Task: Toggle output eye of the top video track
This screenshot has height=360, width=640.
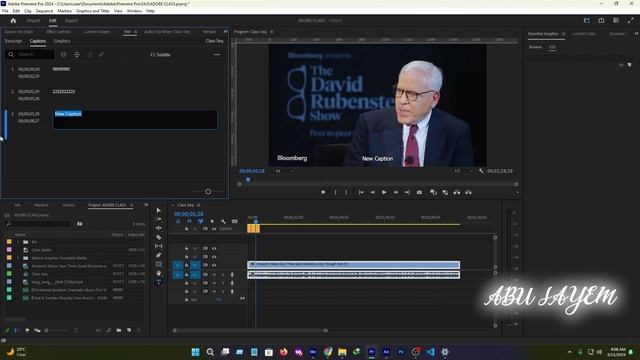Action: tap(214, 248)
